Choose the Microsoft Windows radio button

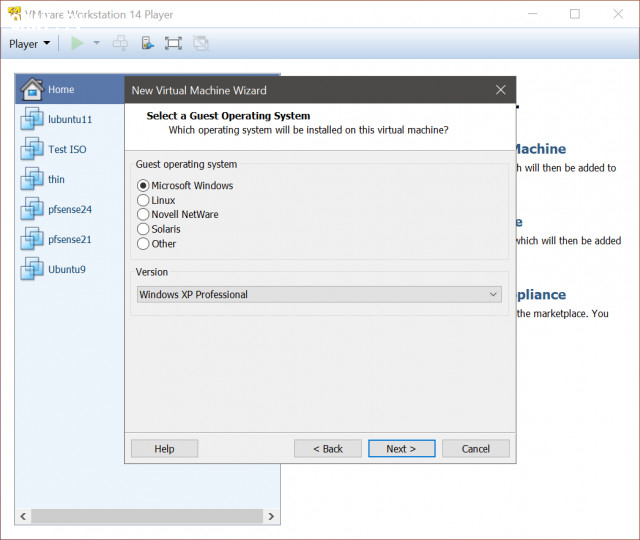143,186
